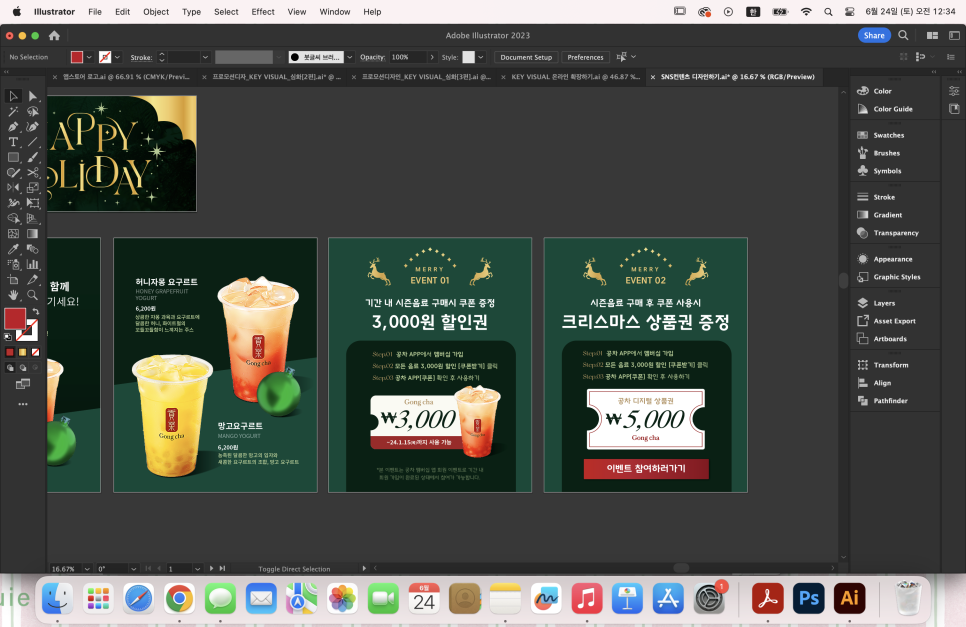Select the Mesh tool
This screenshot has width=966, height=627.
tap(13, 234)
